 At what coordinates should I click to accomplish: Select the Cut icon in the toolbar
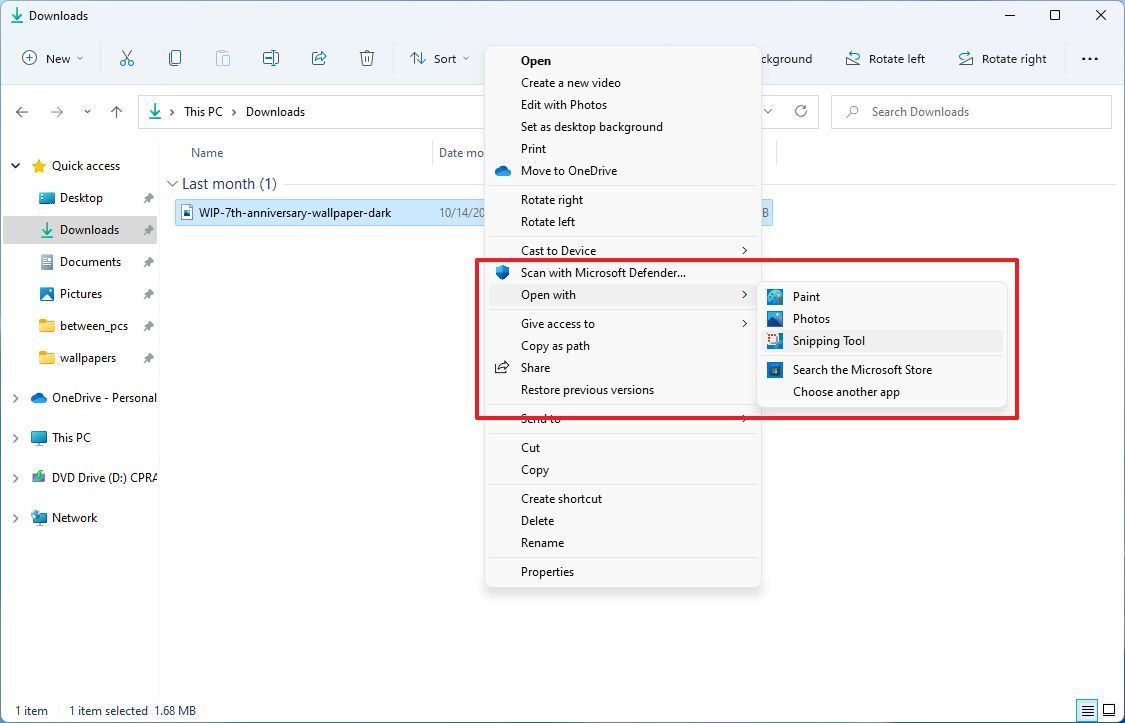127,58
